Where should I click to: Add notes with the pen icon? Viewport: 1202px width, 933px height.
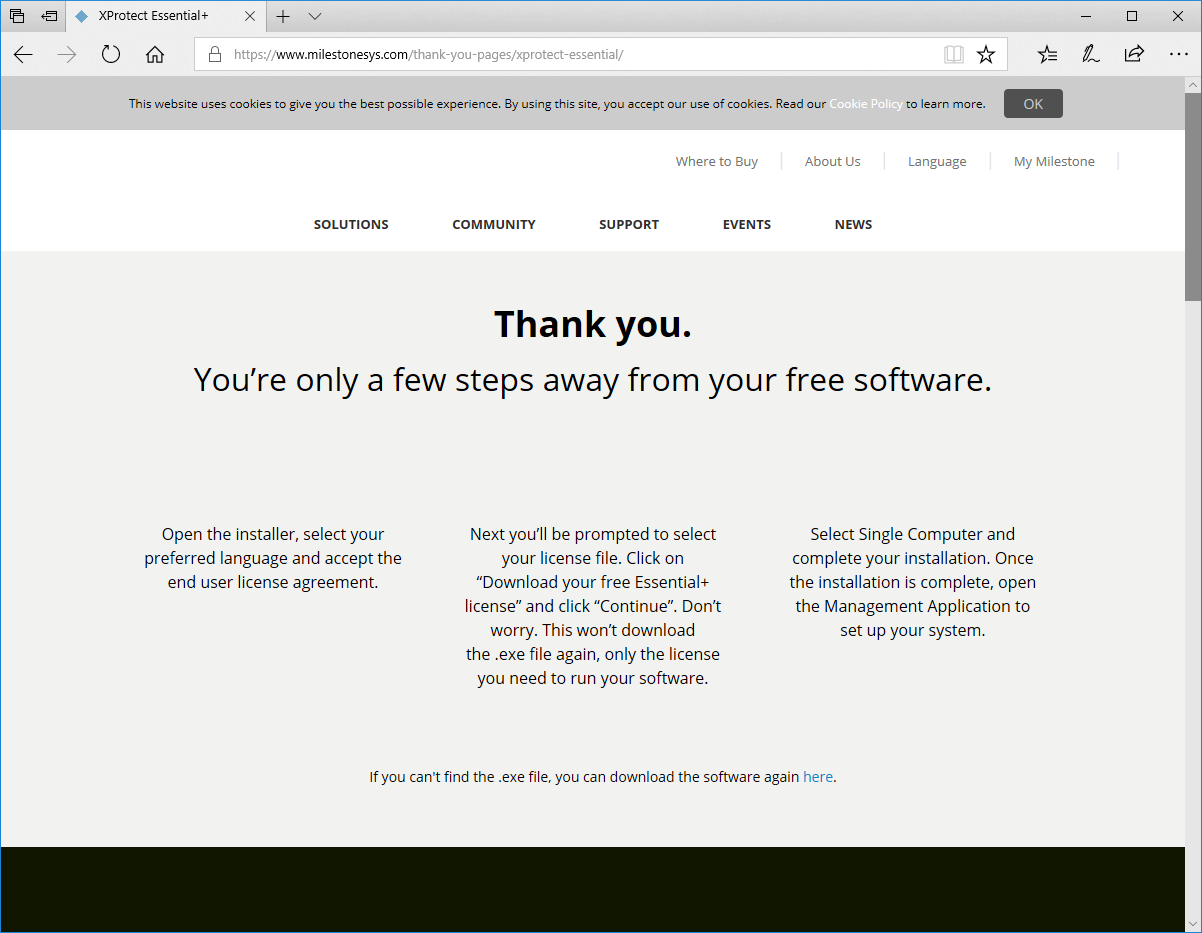point(1091,55)
